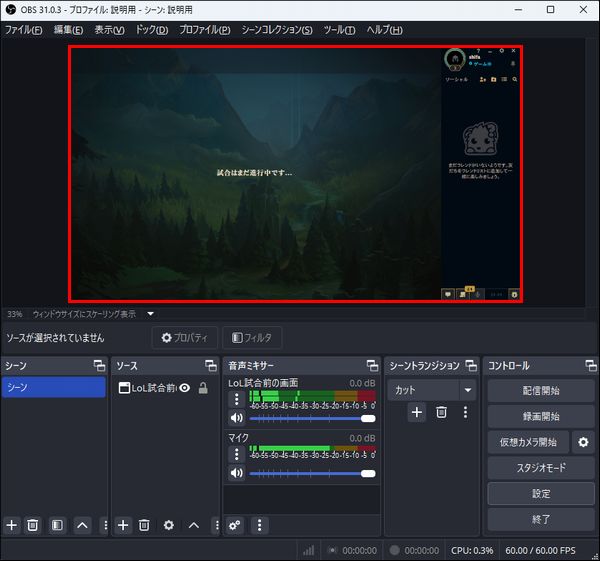Open the 表示(V) menu
600x561 pixels.
pos(109,29)
